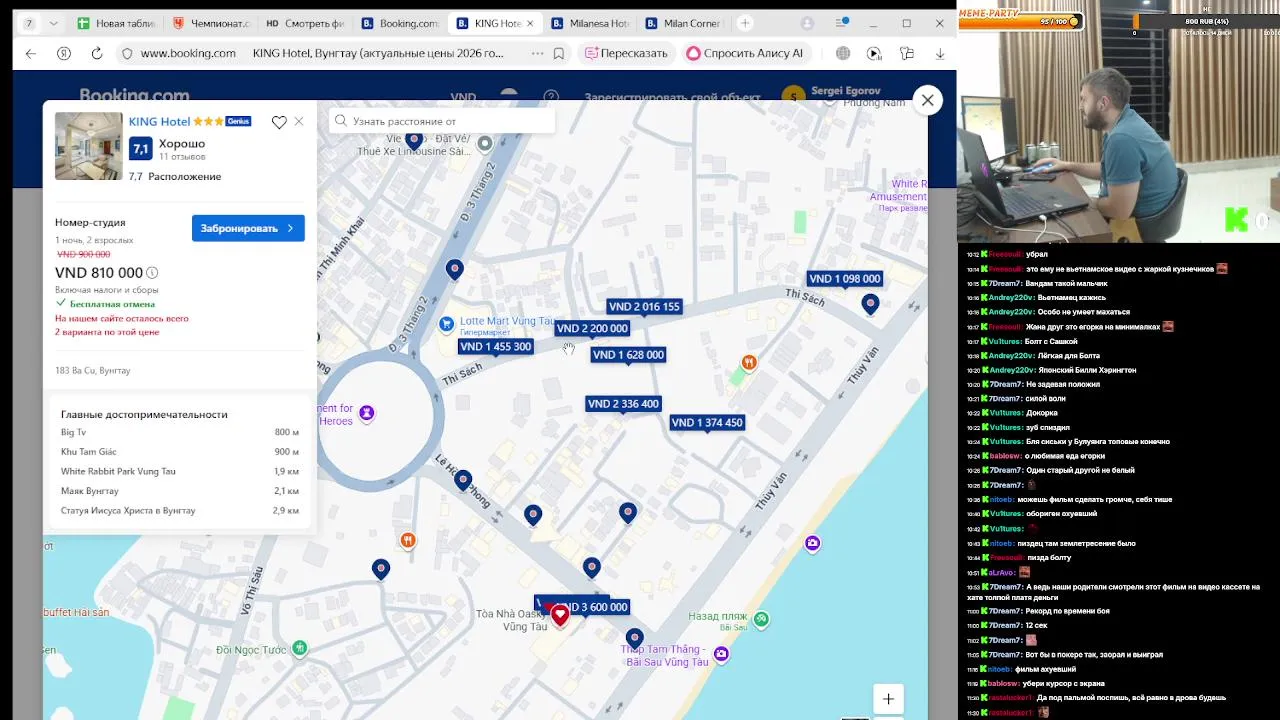Click the hotel pin near Thuê Xe Limousine
This screenshot has width=1280, height=720.
pos(414,141)
